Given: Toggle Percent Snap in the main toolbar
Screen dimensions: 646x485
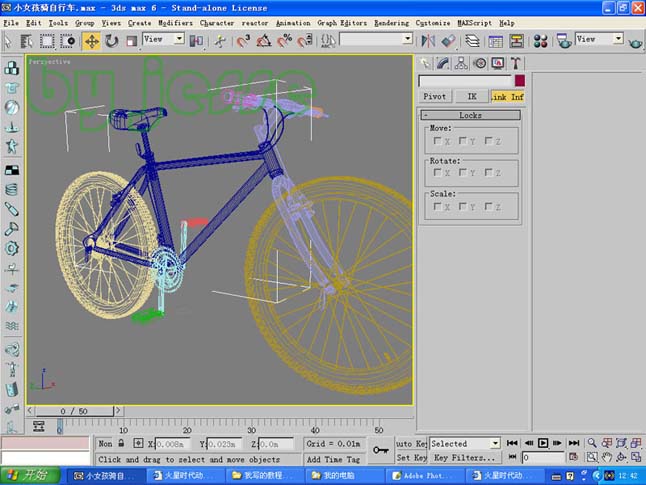Looking at the screenshot, I should [284, 41].
